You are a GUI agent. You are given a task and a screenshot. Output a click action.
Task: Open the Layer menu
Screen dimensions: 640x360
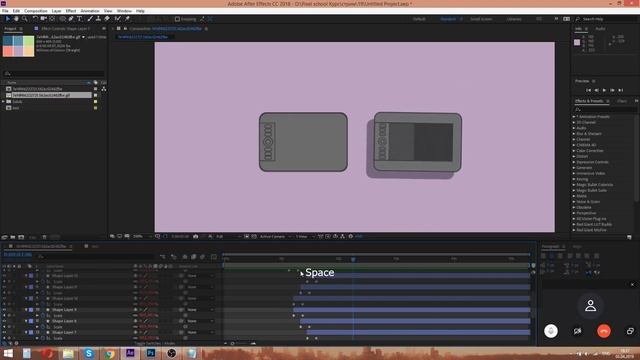click(56, 11)
